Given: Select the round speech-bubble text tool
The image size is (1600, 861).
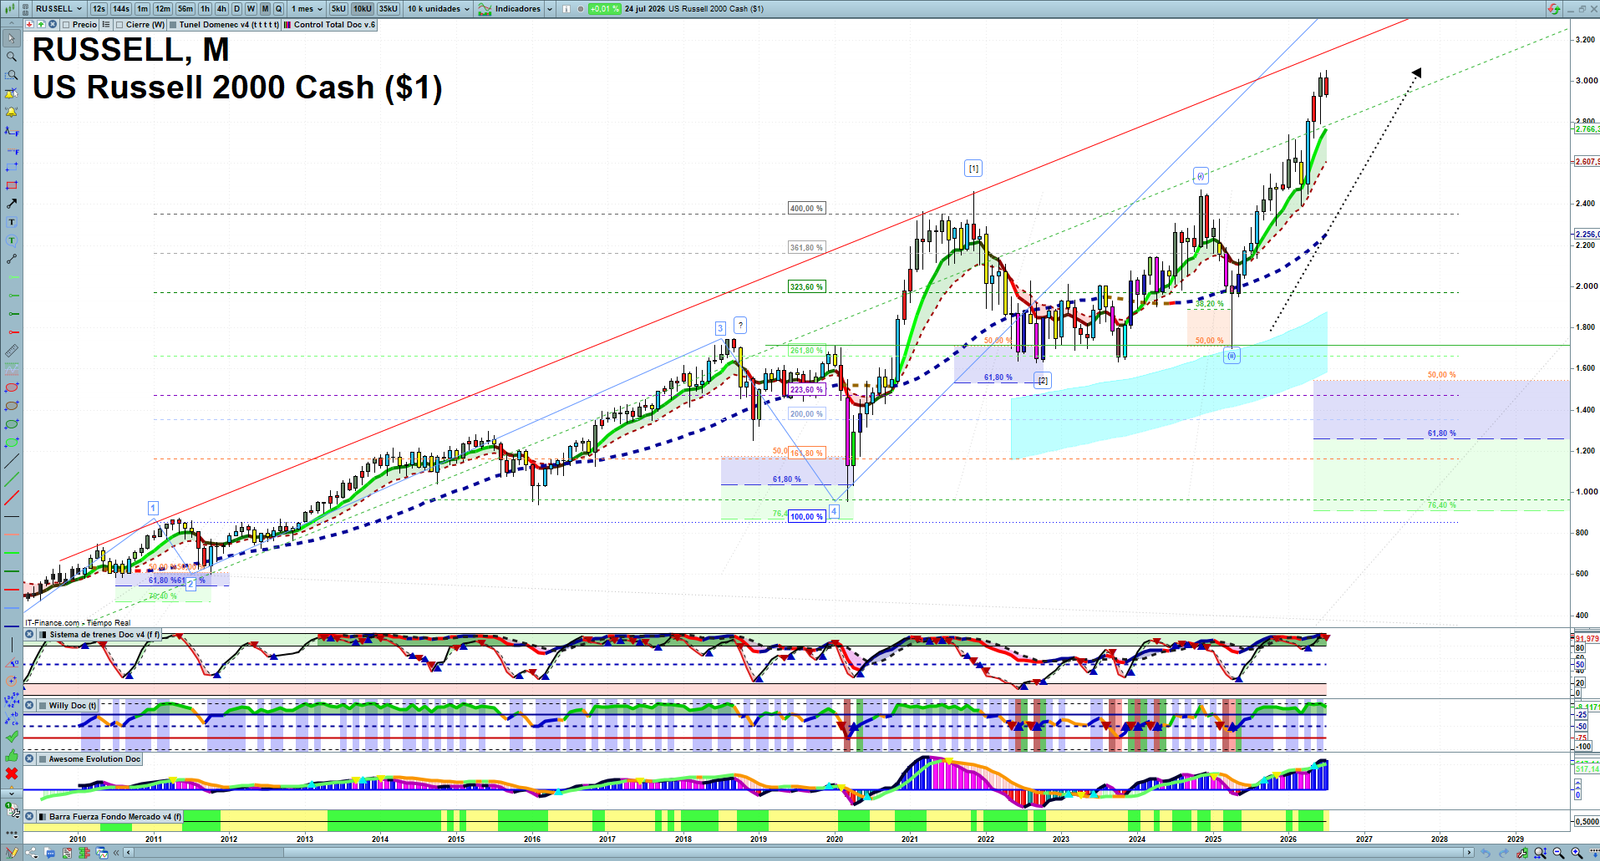Looking at the screenshot, I should 12,240.
